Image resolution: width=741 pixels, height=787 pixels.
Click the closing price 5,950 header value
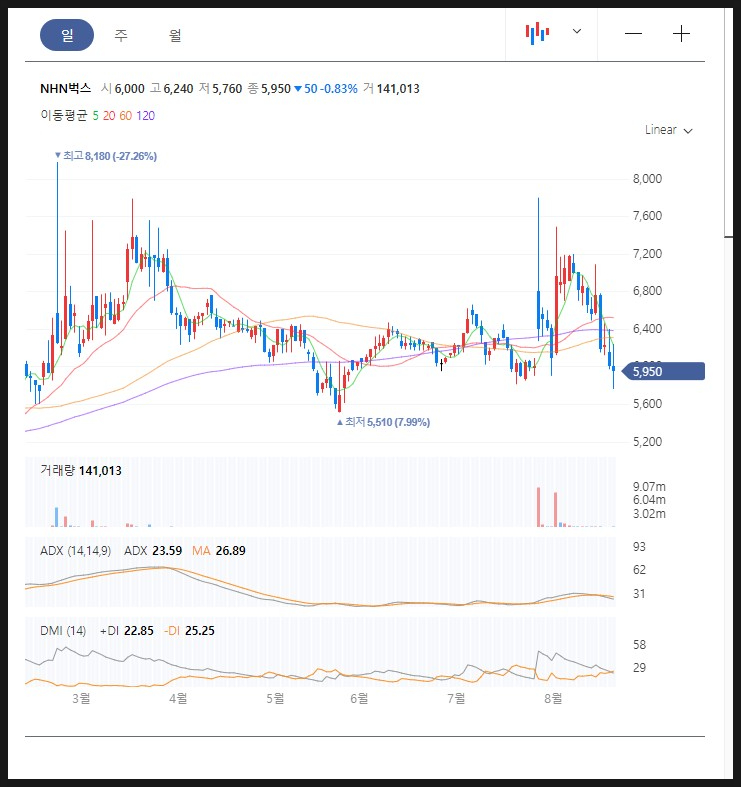(x=276, y=89)
